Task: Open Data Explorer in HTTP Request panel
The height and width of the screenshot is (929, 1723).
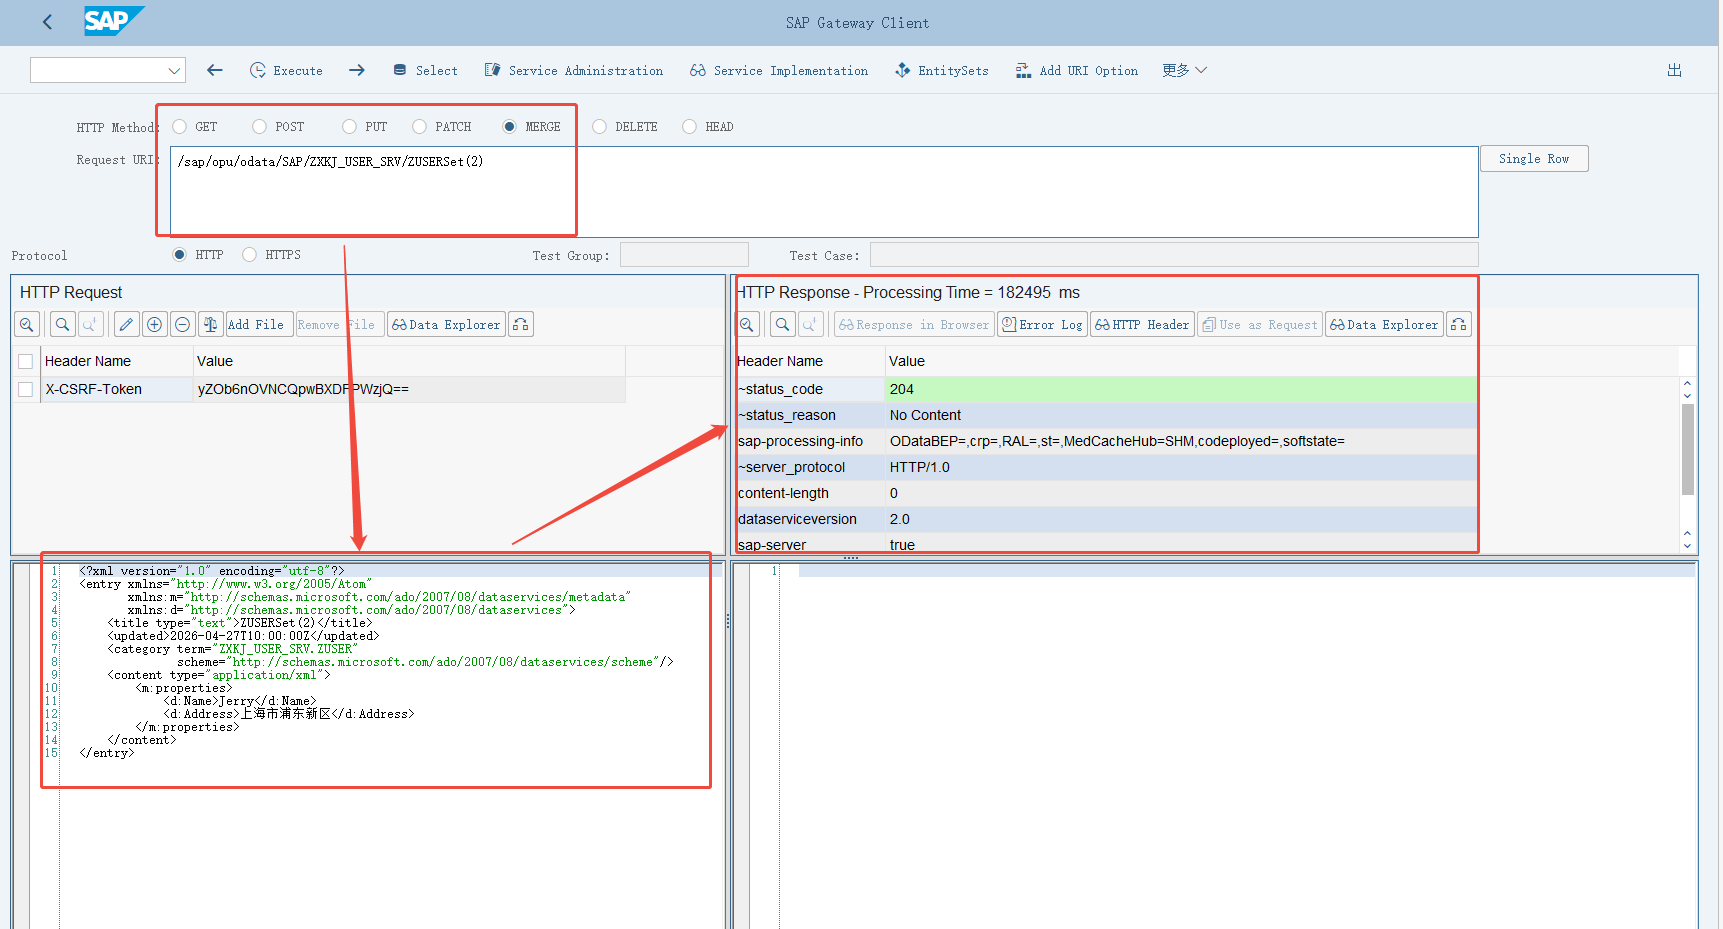Action: 446,324
